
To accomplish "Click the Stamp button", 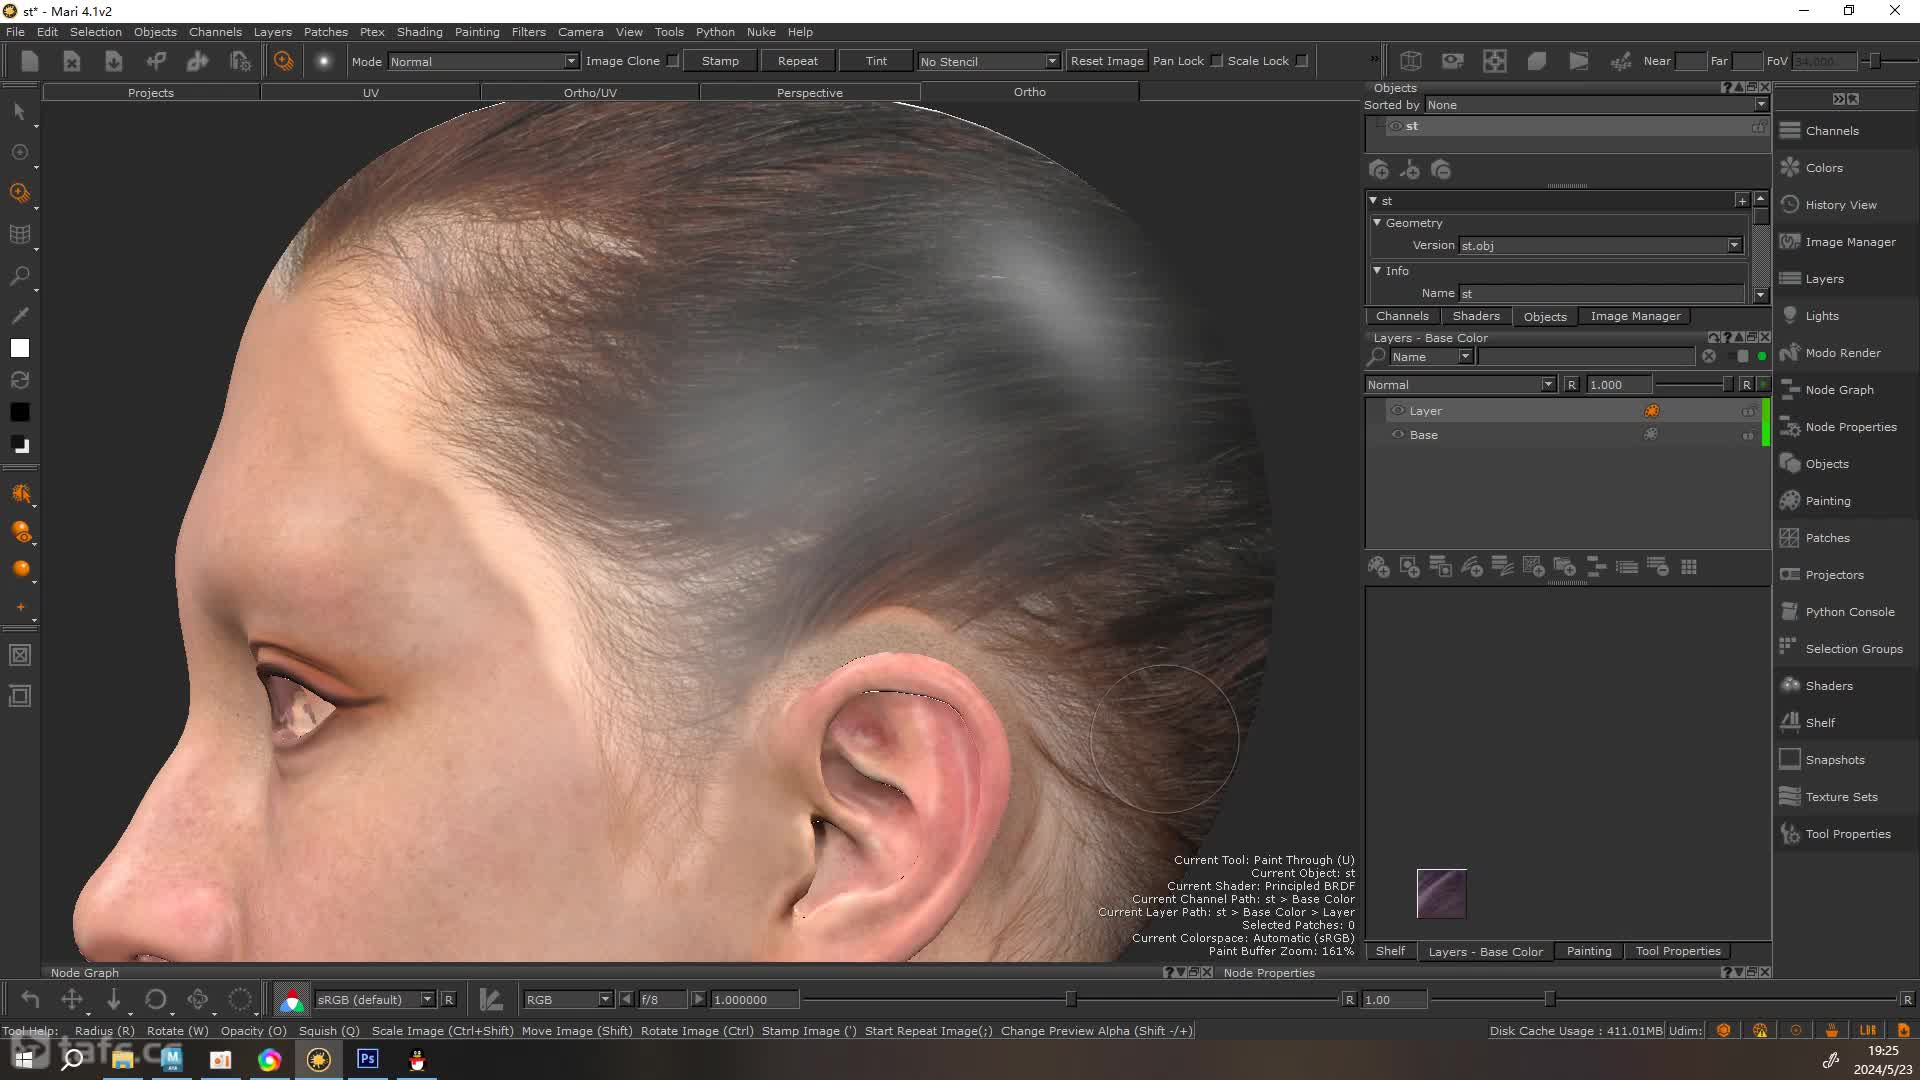I will (720, 61).
